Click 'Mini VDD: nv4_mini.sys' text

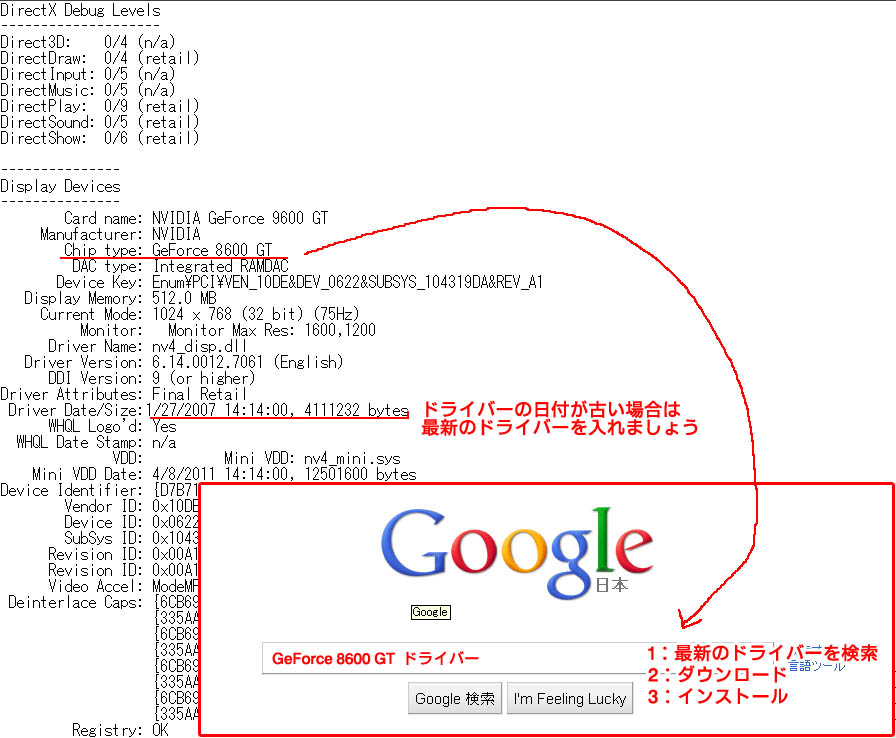312,458
